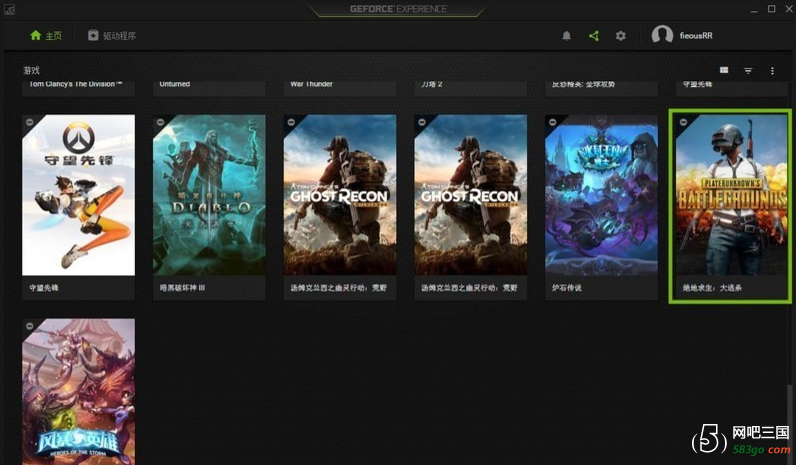Click the fieousRR username
Screen dimensions: 796x465
696,36
